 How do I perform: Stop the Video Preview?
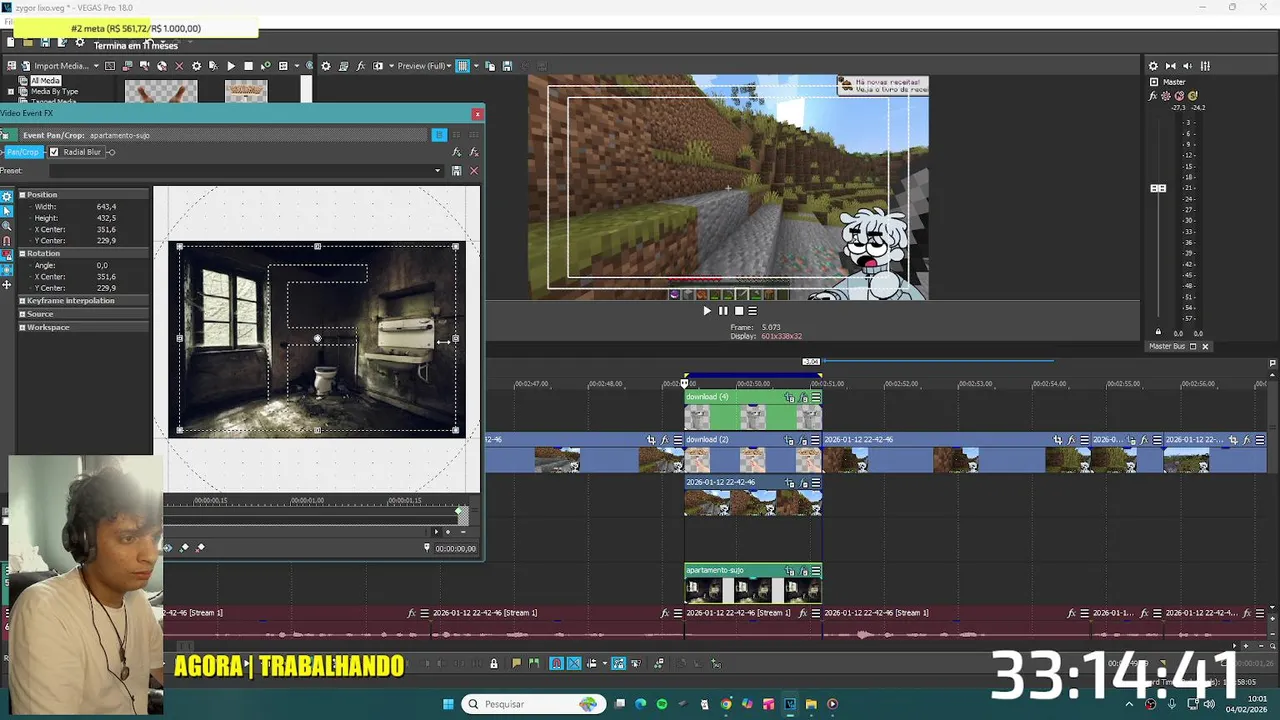tap(739, 310)
